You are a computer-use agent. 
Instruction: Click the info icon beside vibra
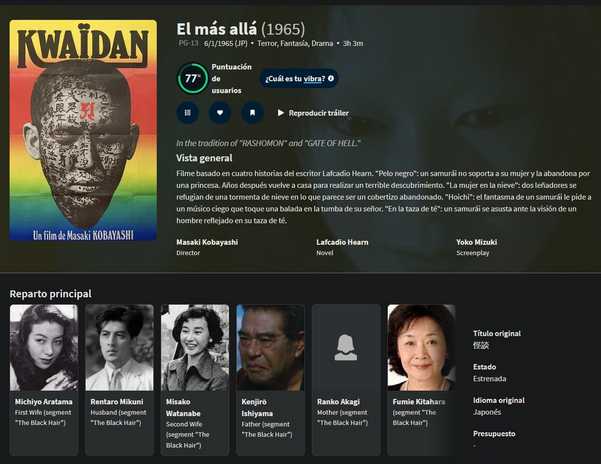point(331,79)
